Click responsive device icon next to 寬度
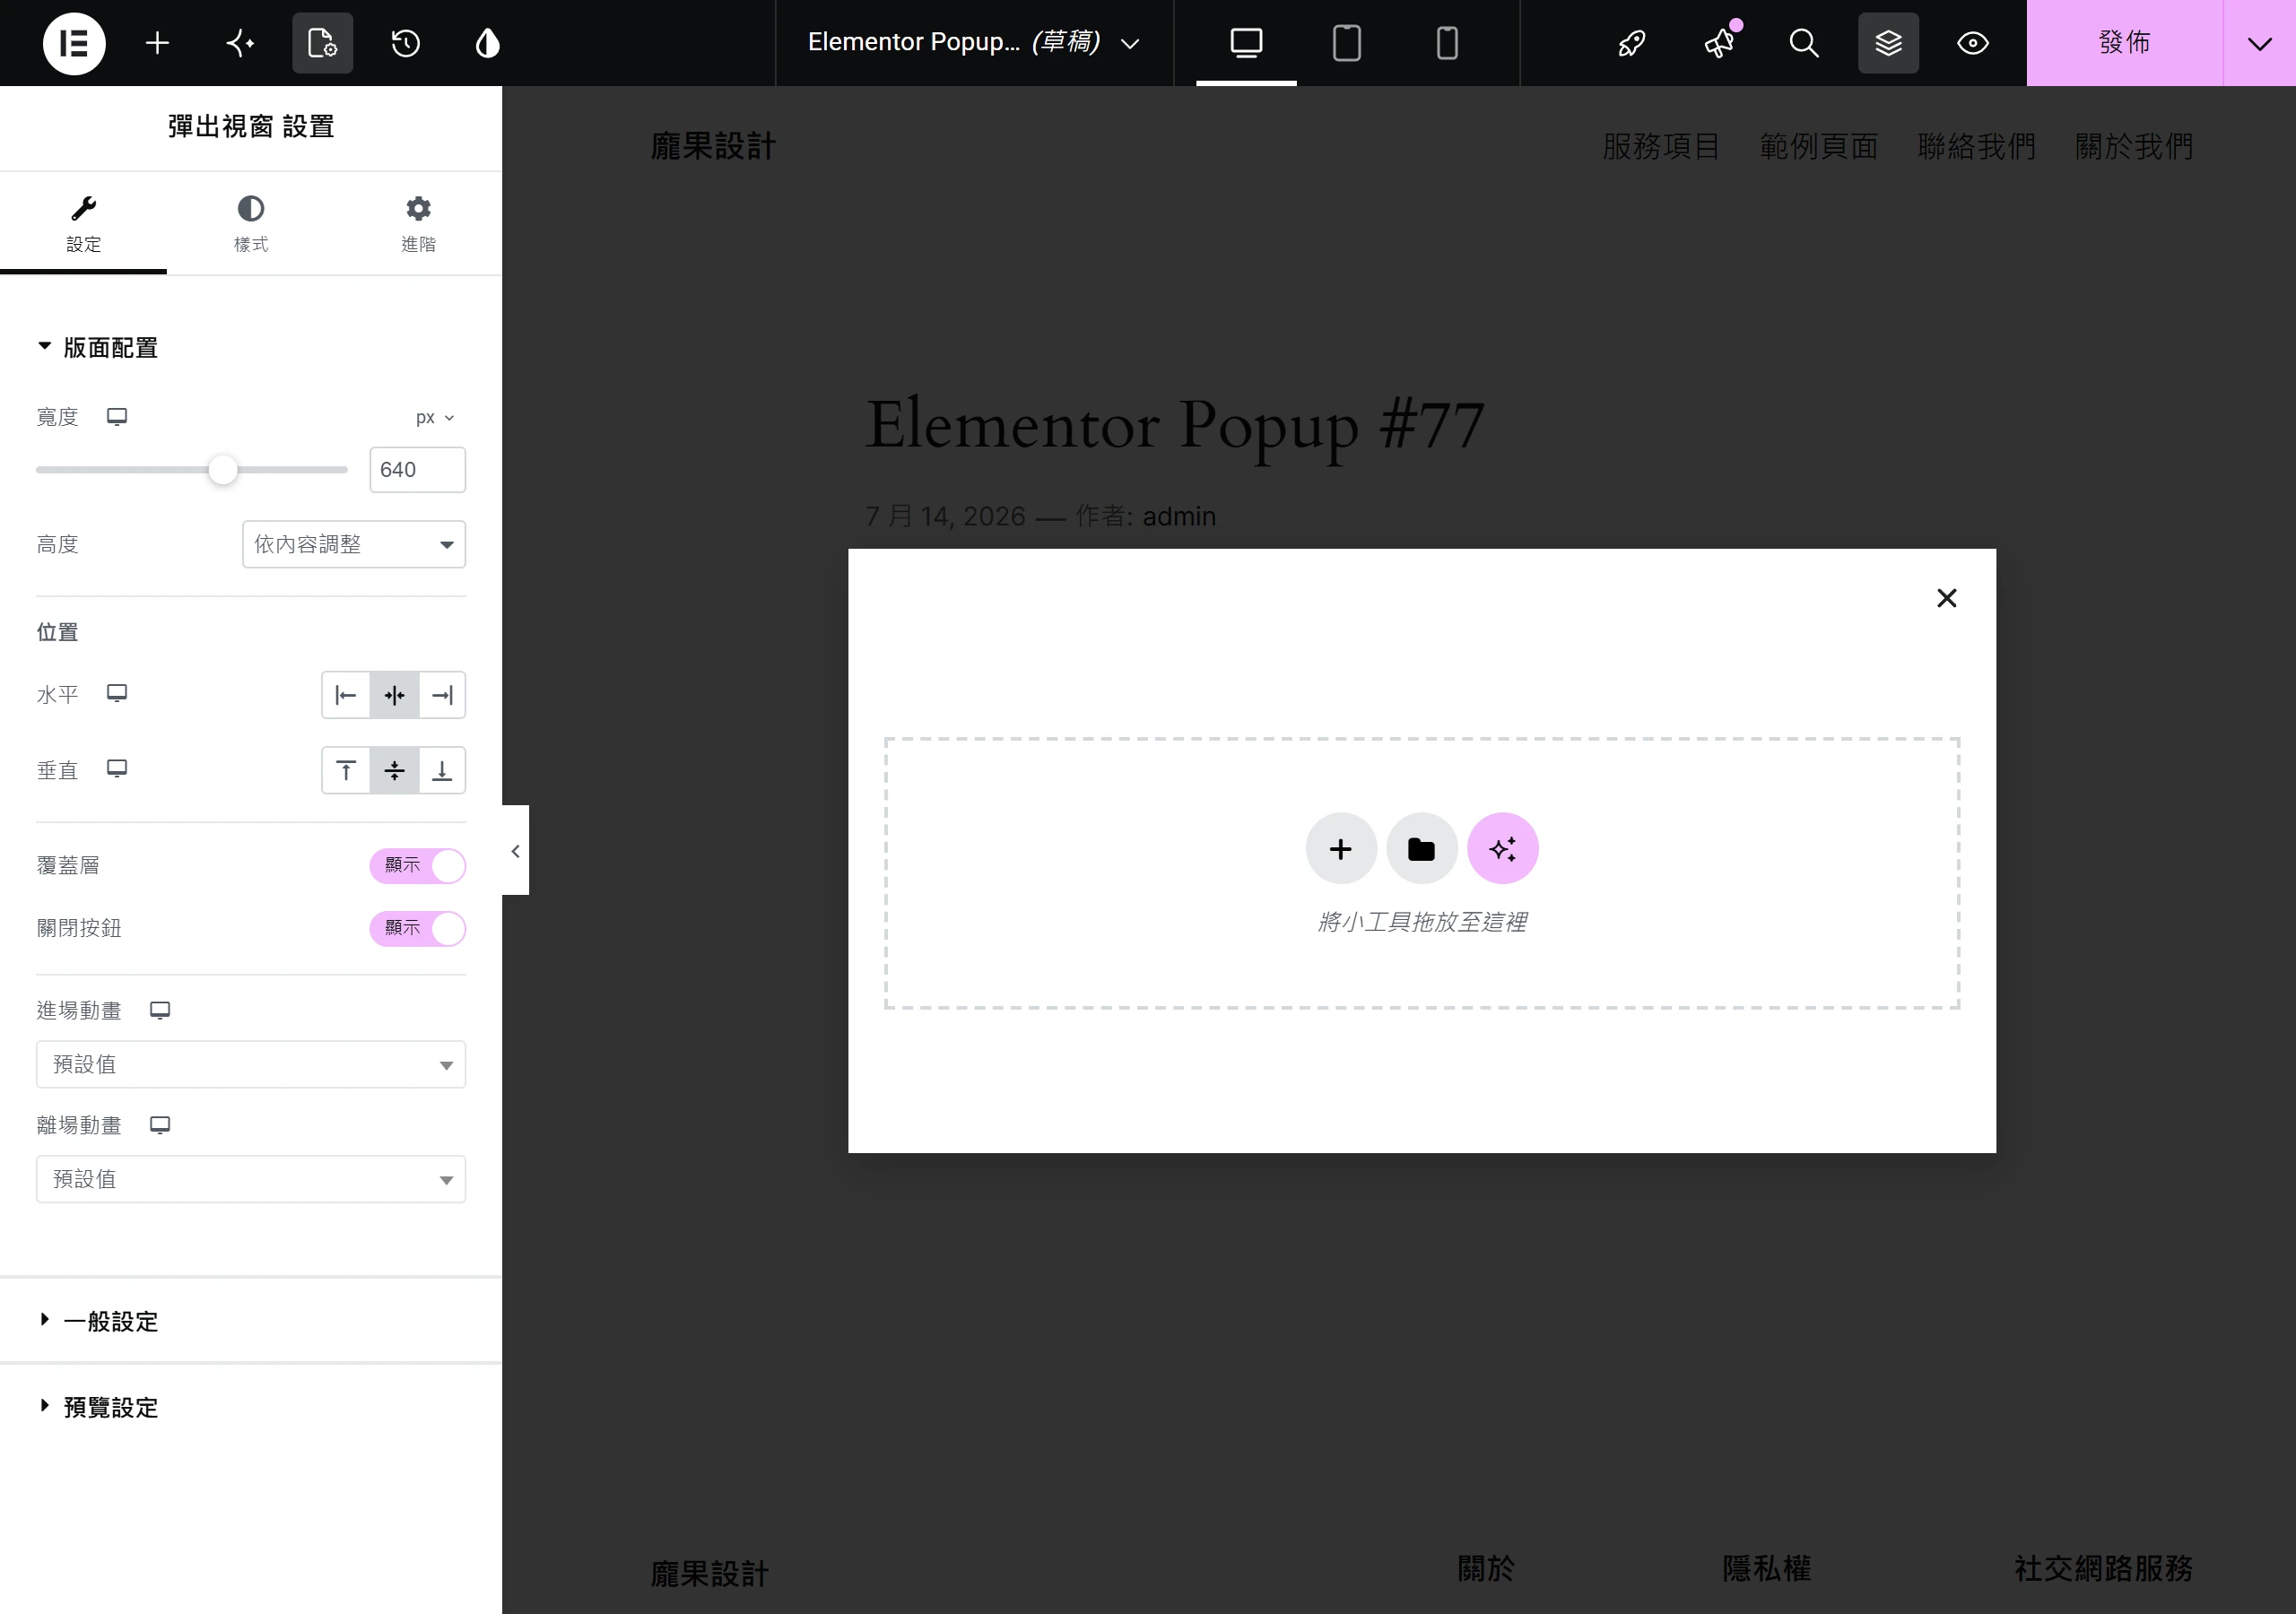Screen dimensions: 2296x1614 pos(117,417)
